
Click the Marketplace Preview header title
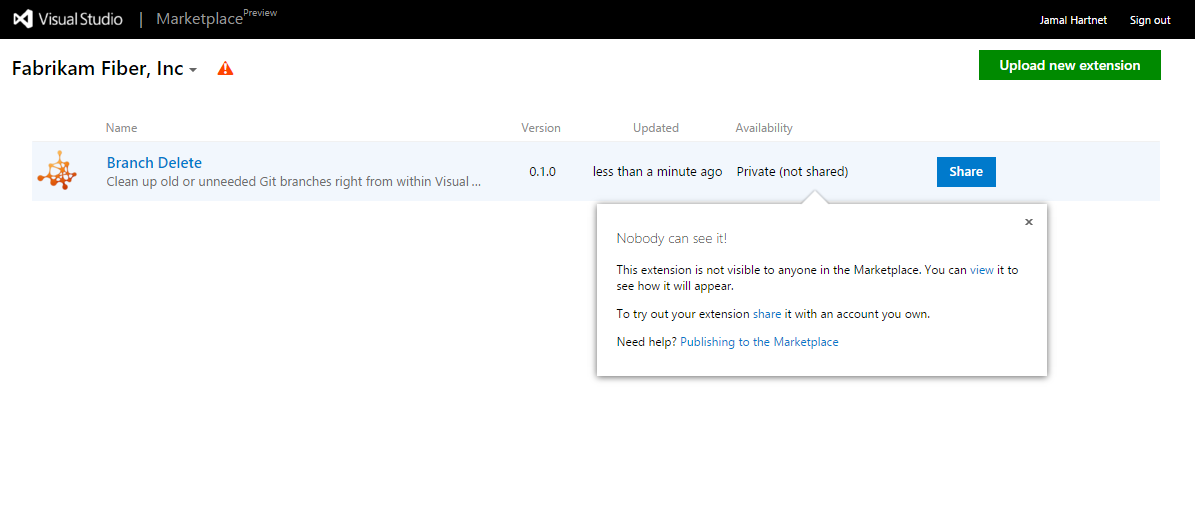pos(216,18)
